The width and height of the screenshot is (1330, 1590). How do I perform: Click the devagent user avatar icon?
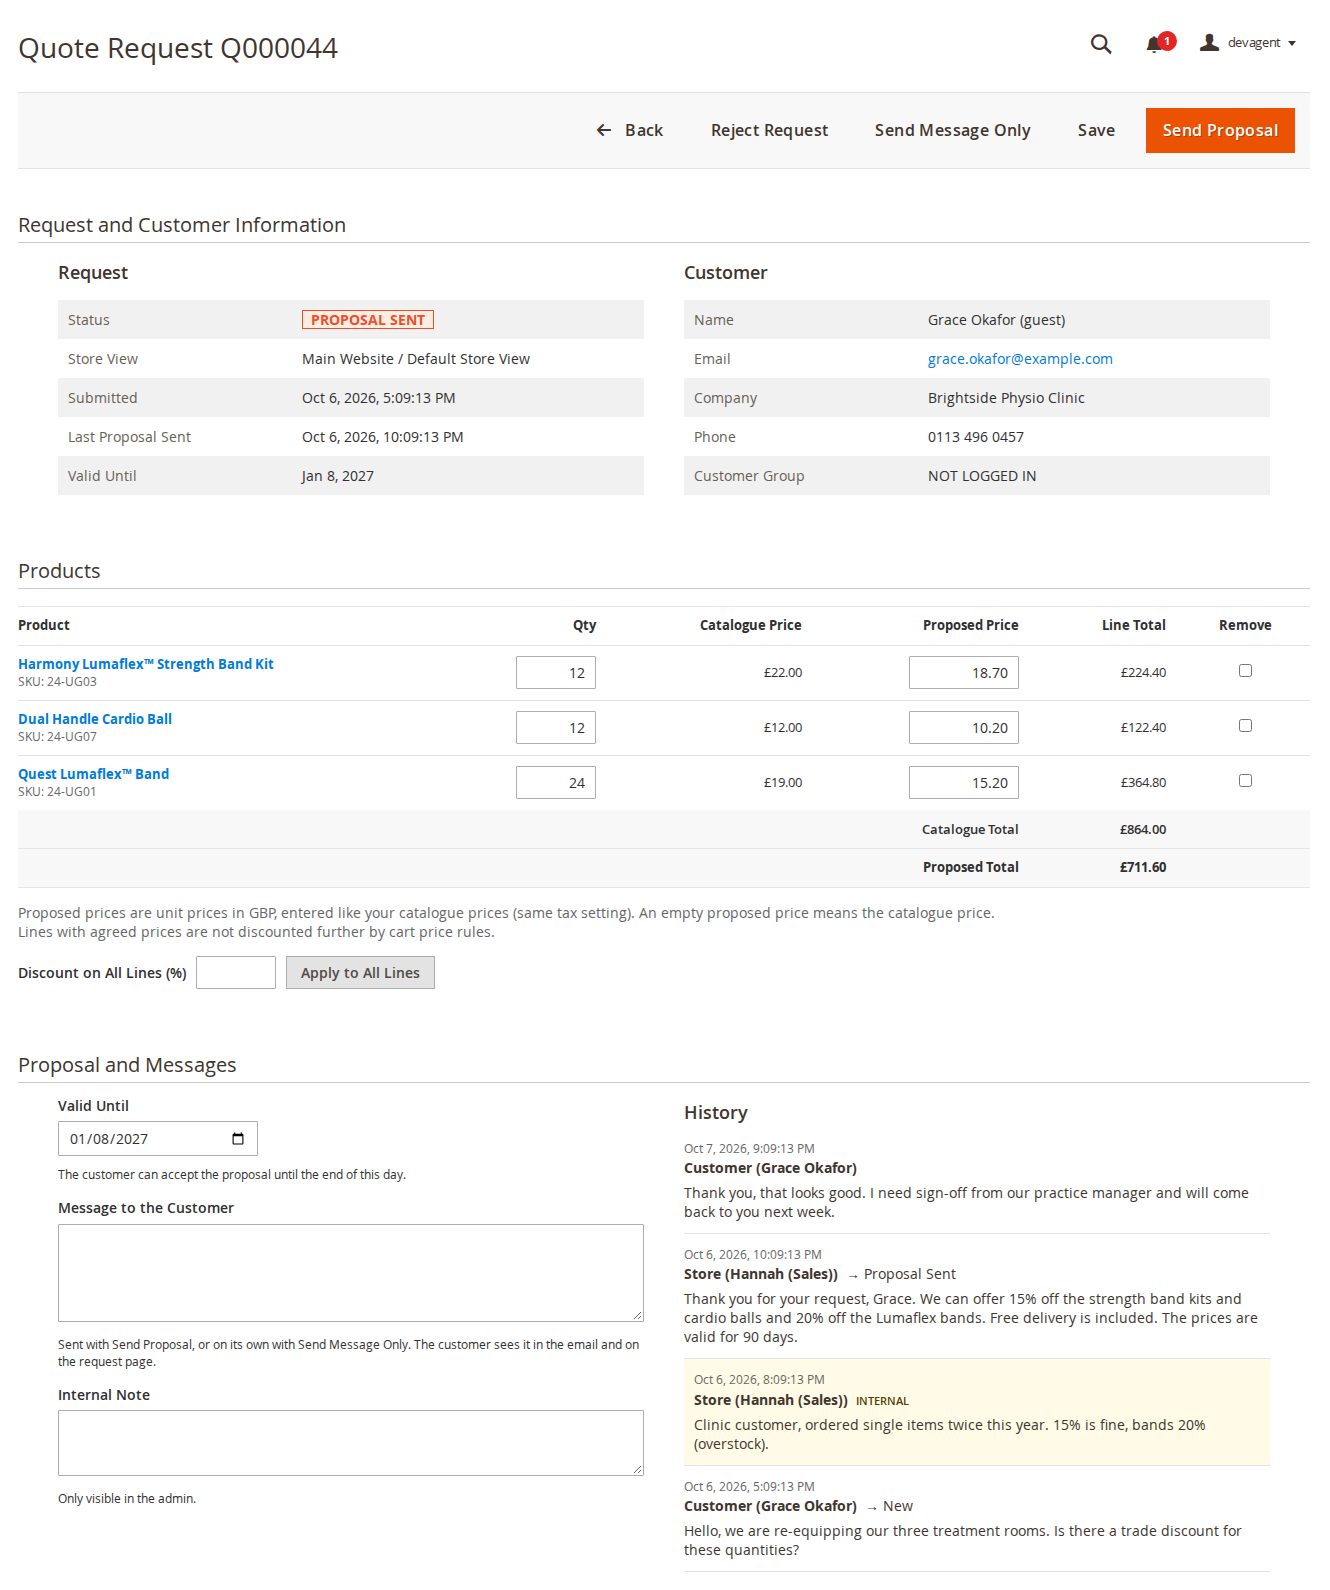pos(1209,42)
